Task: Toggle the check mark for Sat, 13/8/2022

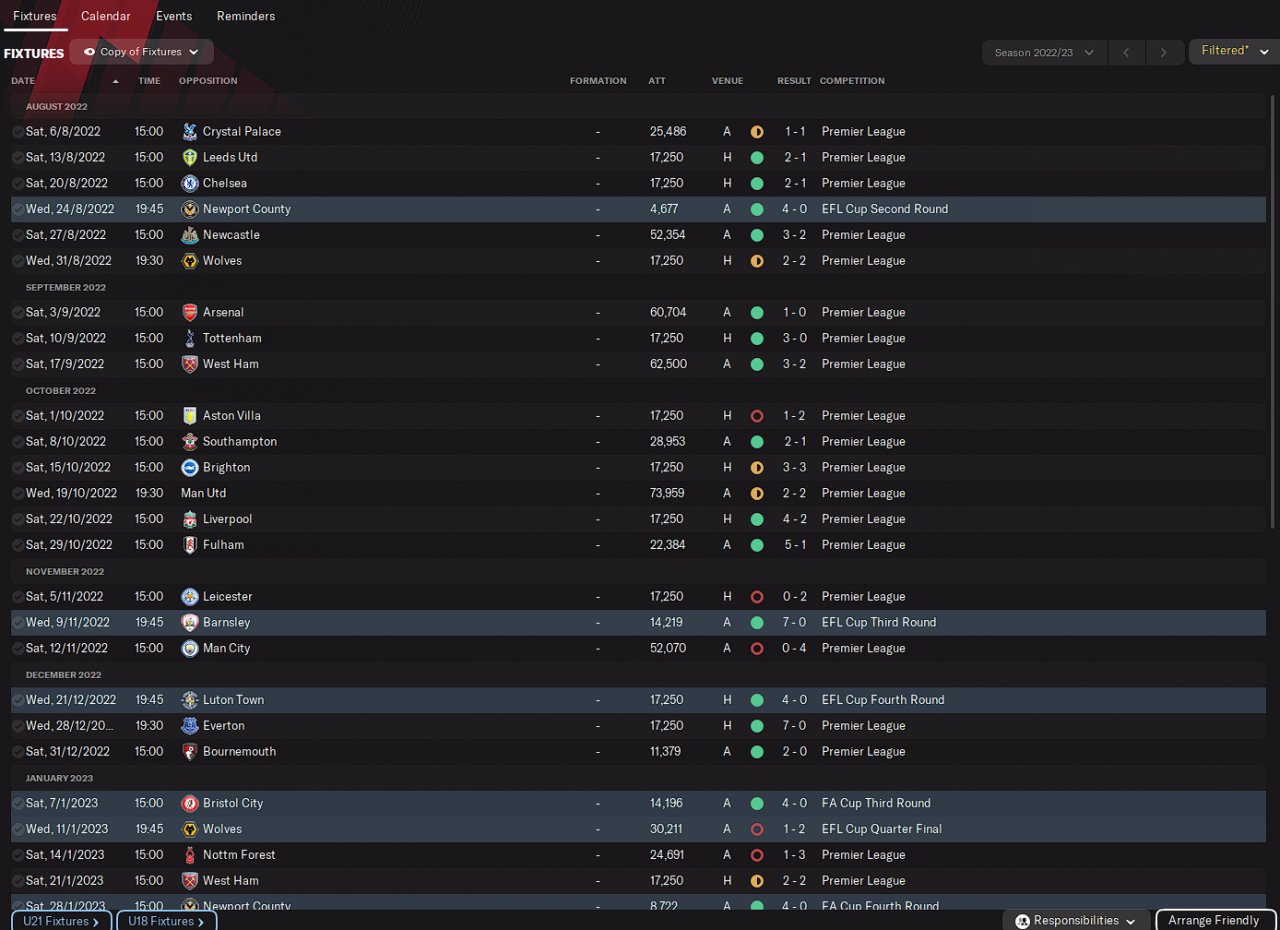Action: 18,158
